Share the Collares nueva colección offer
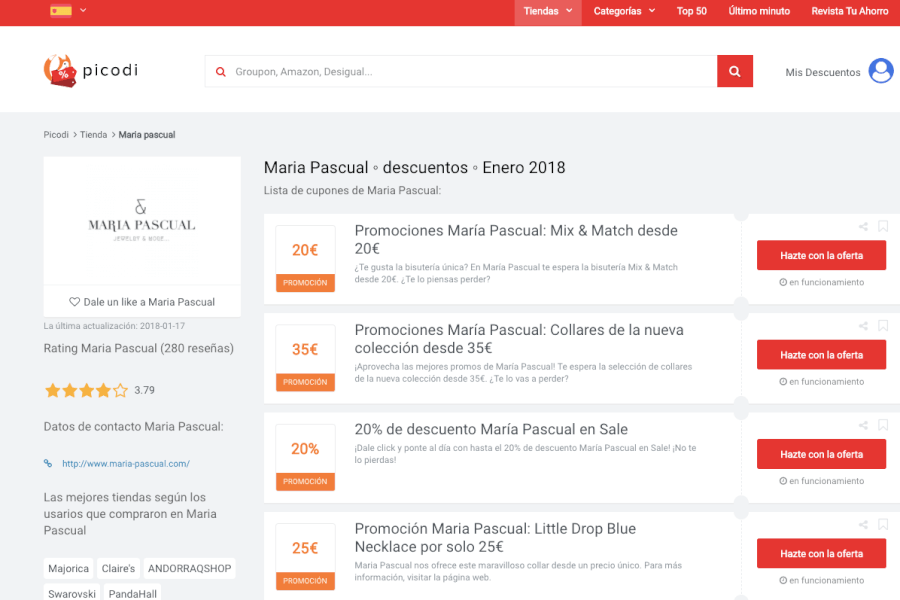Viewport: 900px width, 600px height. pyautogui.click(x=863, y=326)
